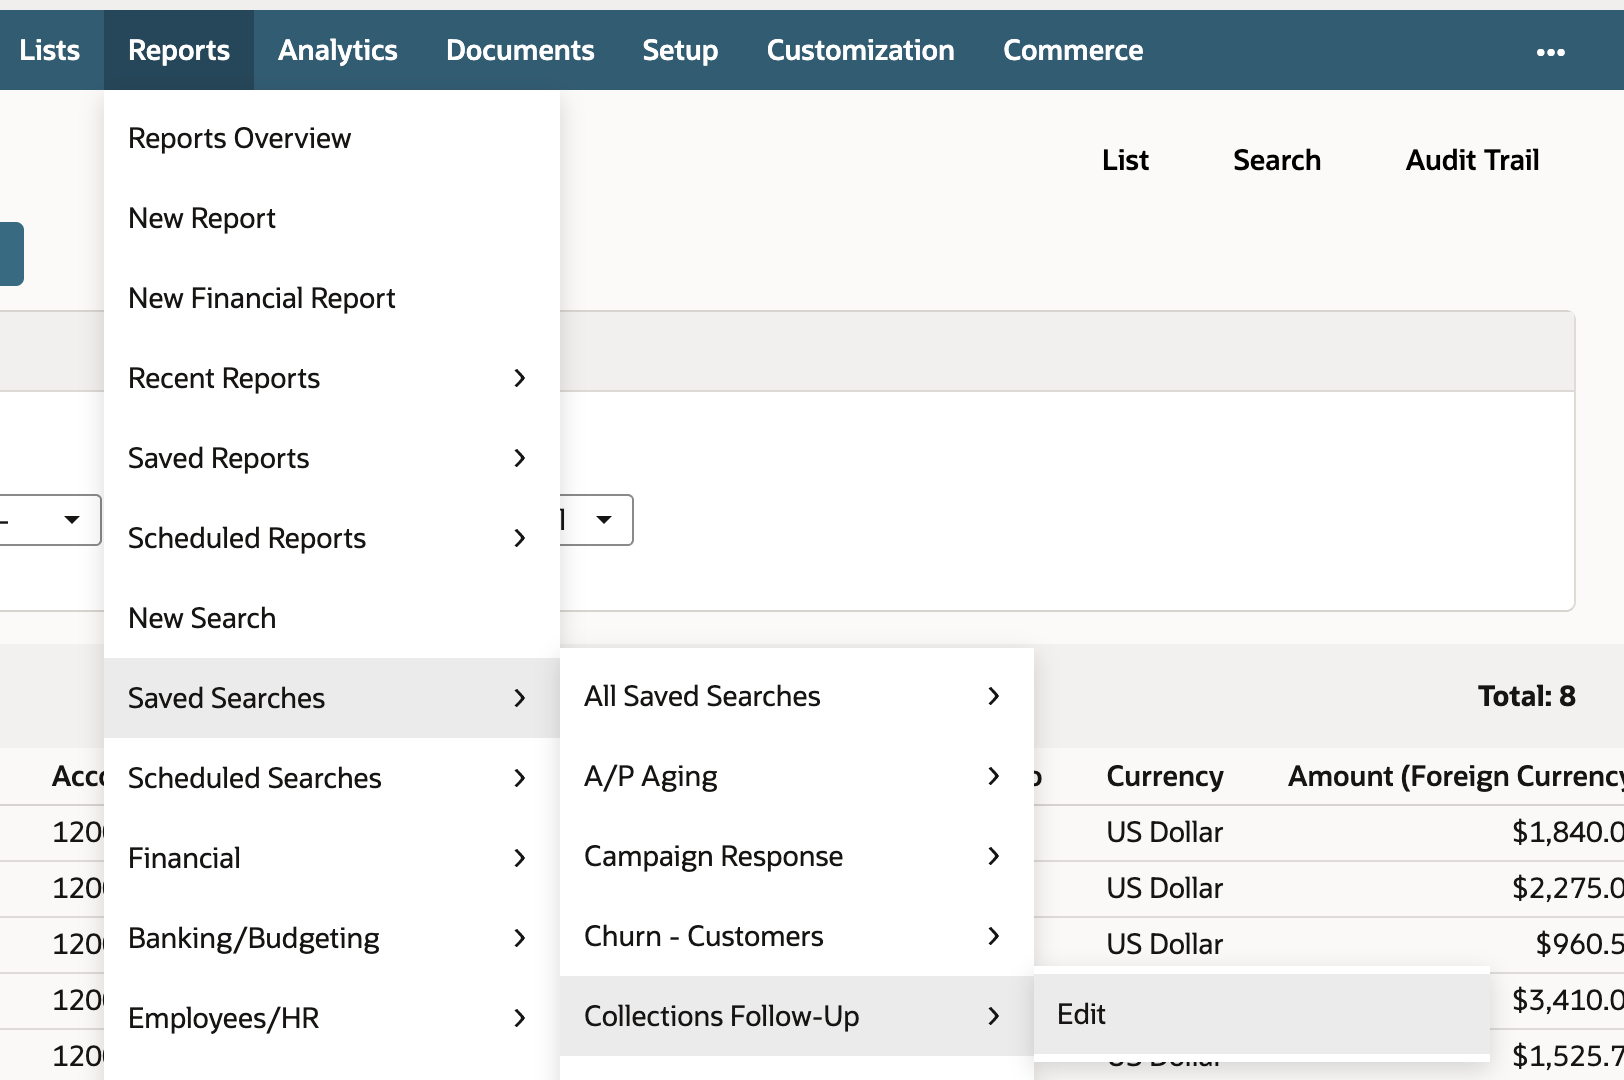Click the List link
1624x1080 pixels.
[x=1125, y=160]
